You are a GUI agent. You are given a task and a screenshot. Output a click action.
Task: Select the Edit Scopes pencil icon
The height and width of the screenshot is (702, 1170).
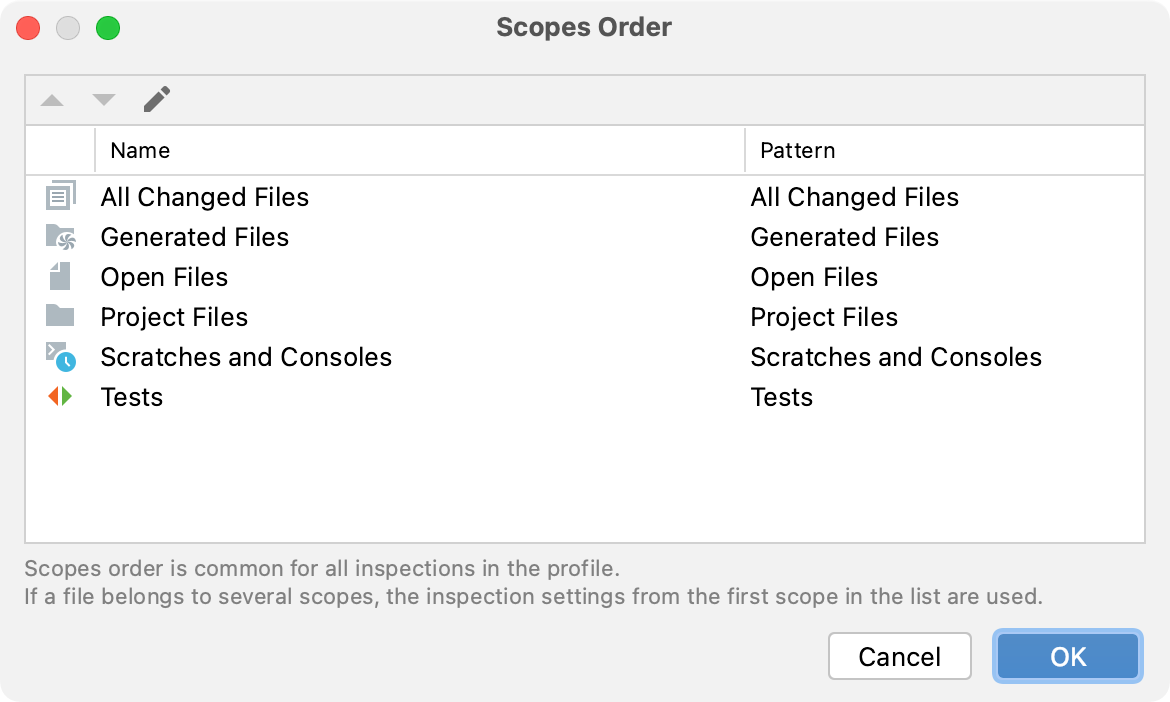pyautogui.click(x=156, y=99)
